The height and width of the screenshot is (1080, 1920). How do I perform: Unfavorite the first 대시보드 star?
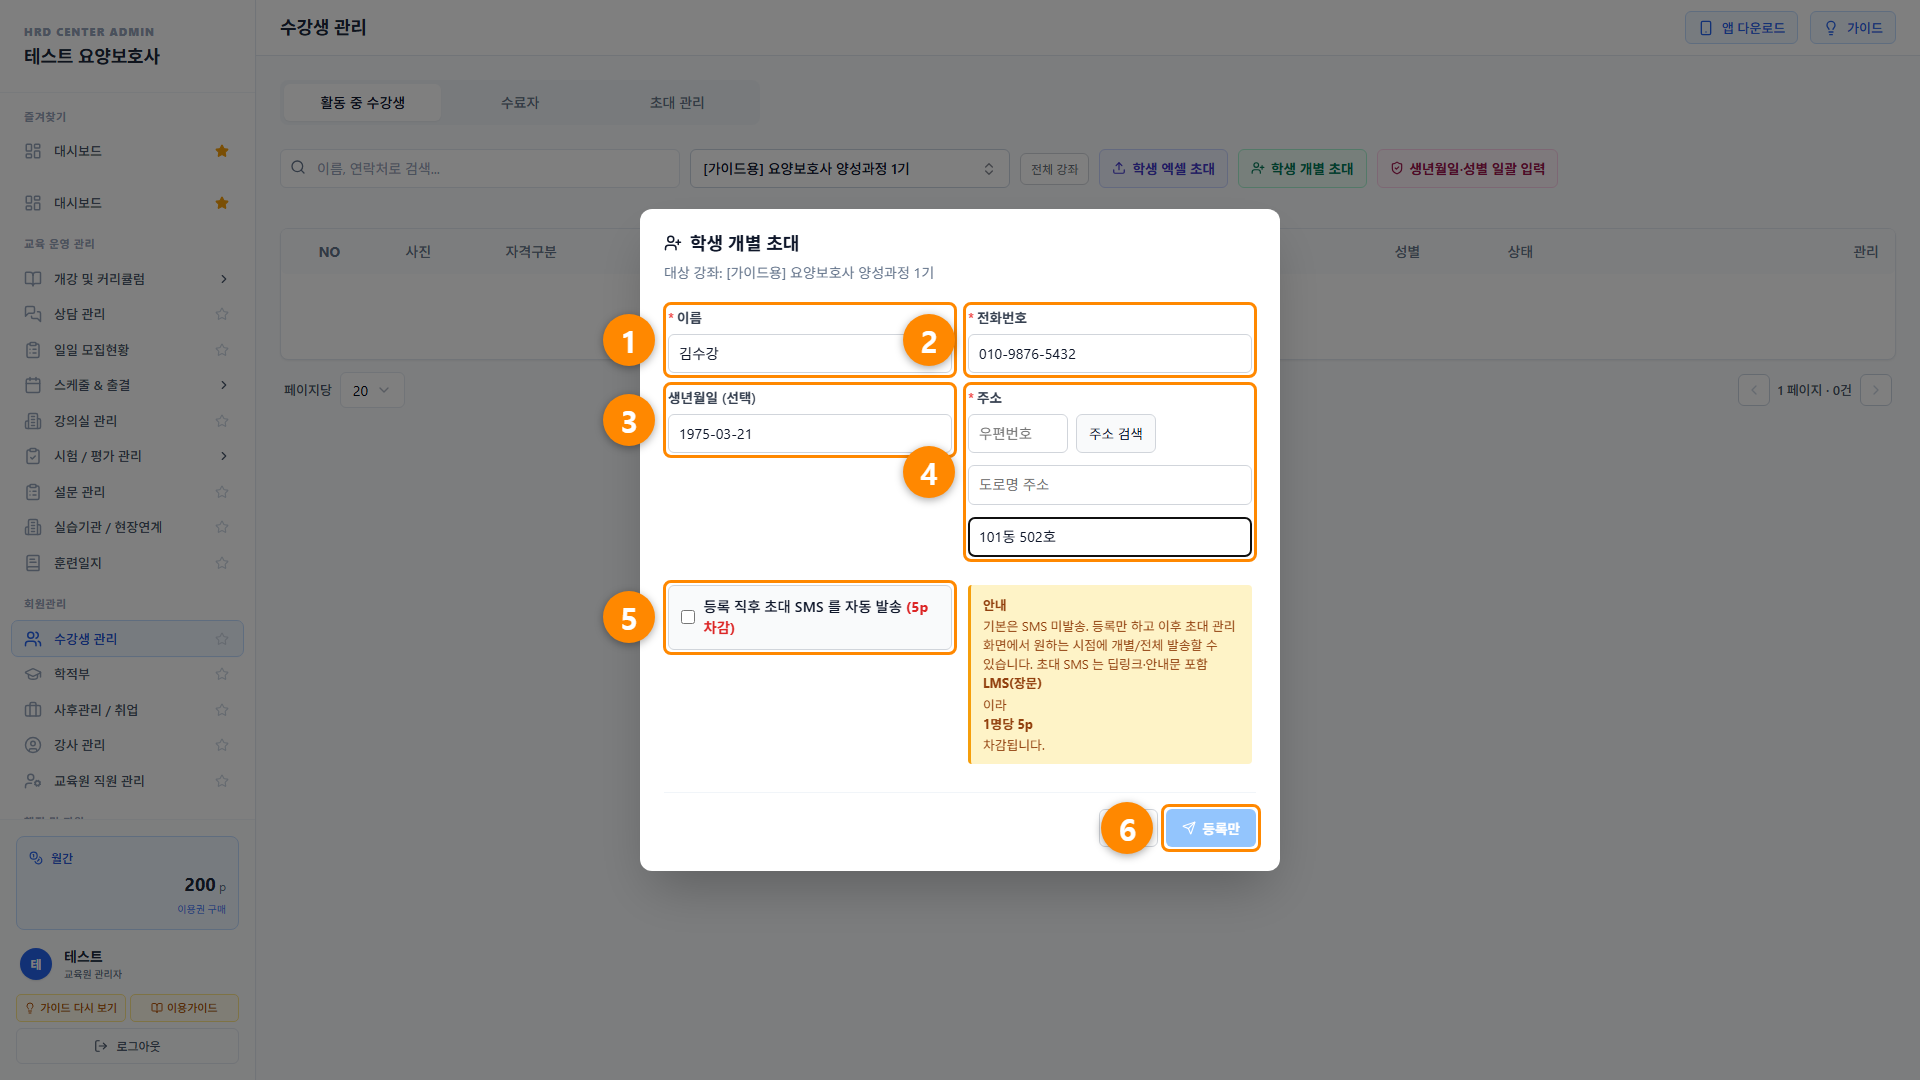click(x=222, y=151)
